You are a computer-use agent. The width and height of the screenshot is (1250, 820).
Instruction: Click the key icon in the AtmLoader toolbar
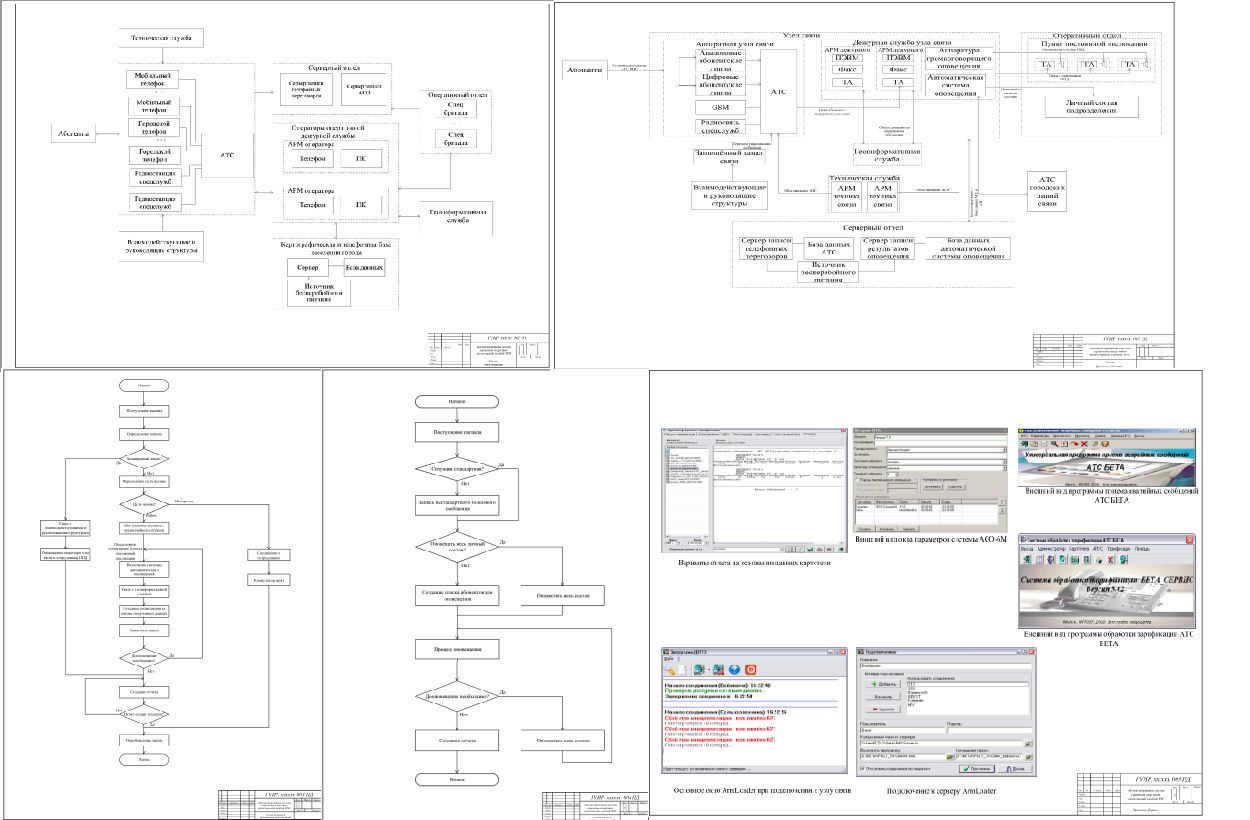[669, 670]
